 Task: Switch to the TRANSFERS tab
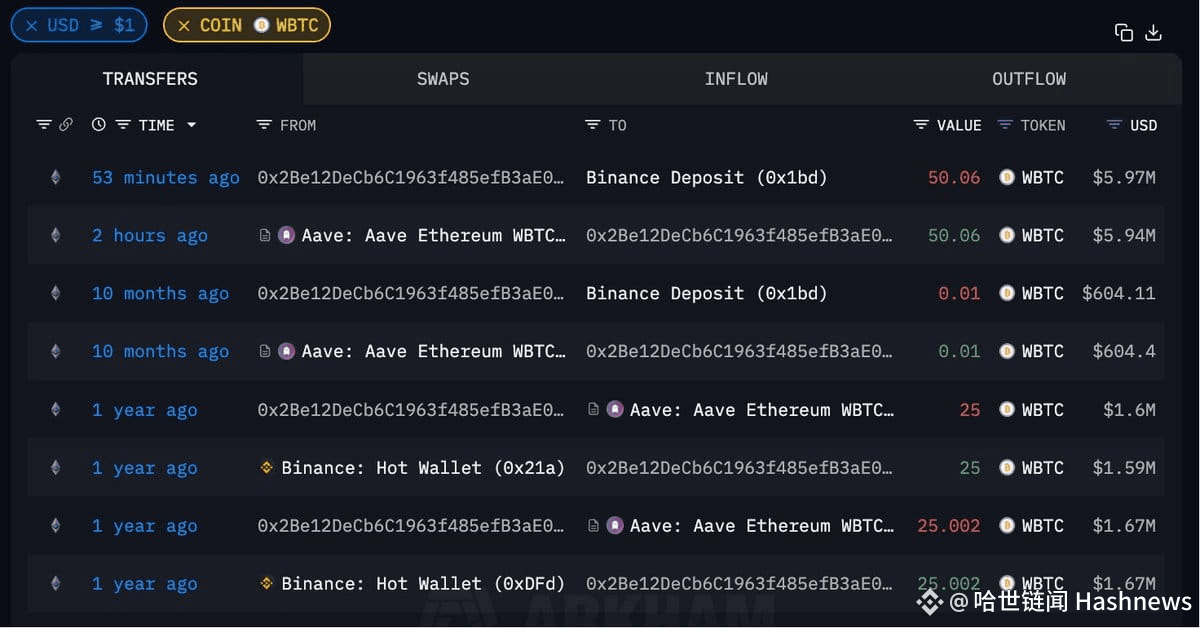[x=150, y=79]
